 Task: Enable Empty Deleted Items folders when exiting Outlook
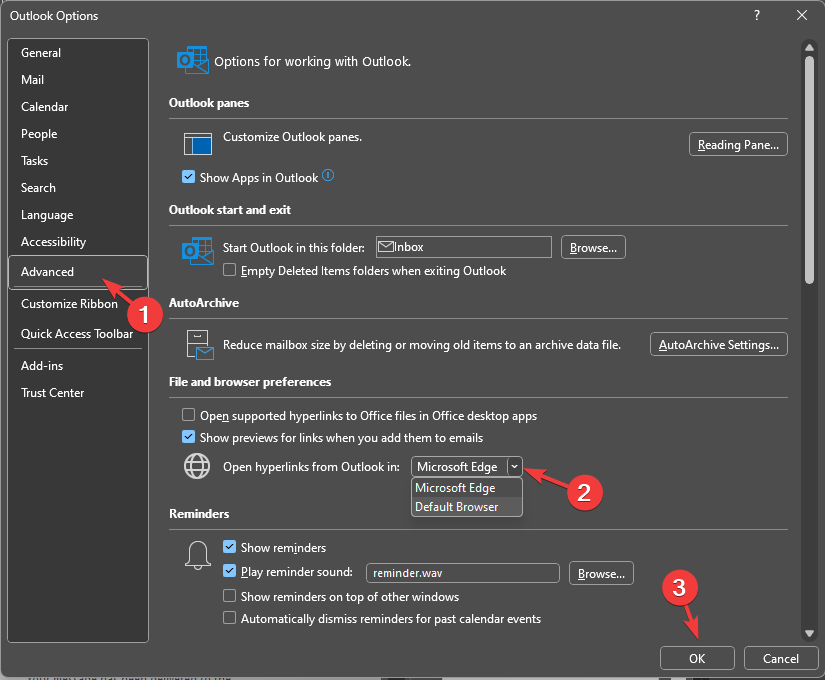click(229, 270)
